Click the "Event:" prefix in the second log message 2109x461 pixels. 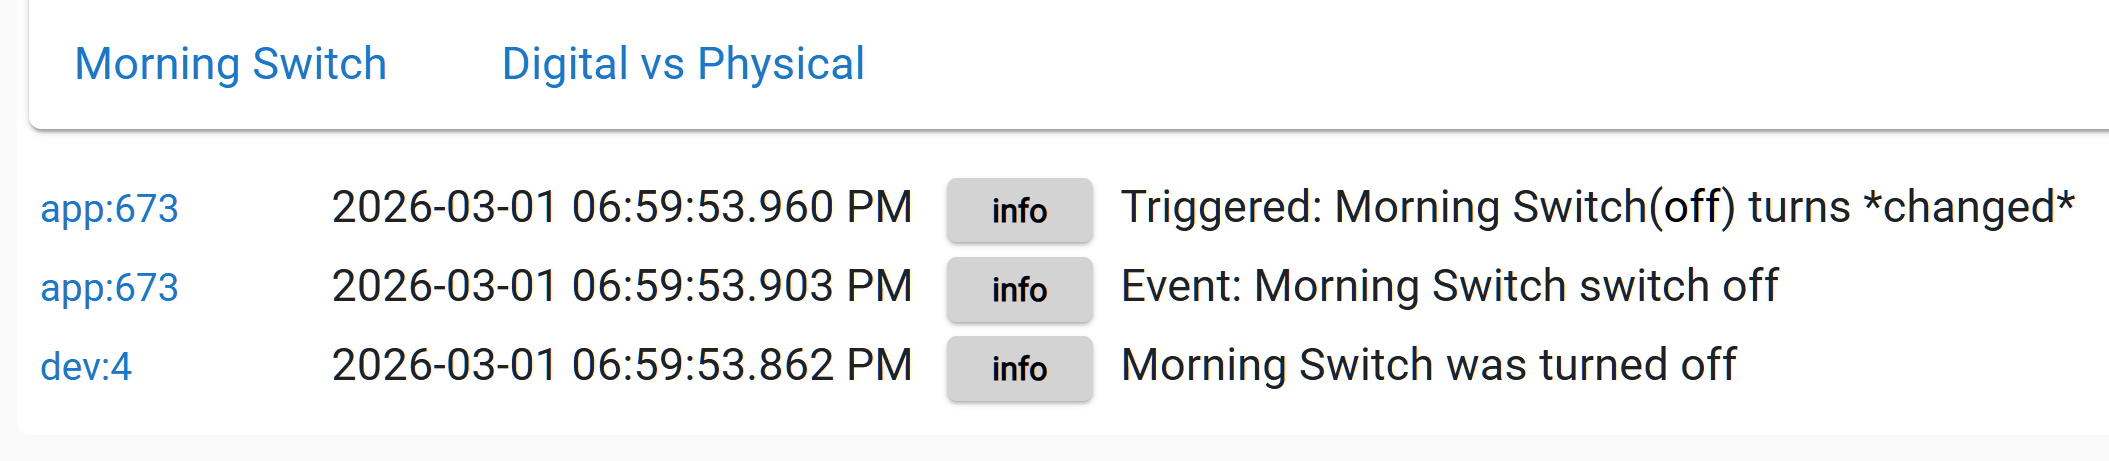(1181, 287)
